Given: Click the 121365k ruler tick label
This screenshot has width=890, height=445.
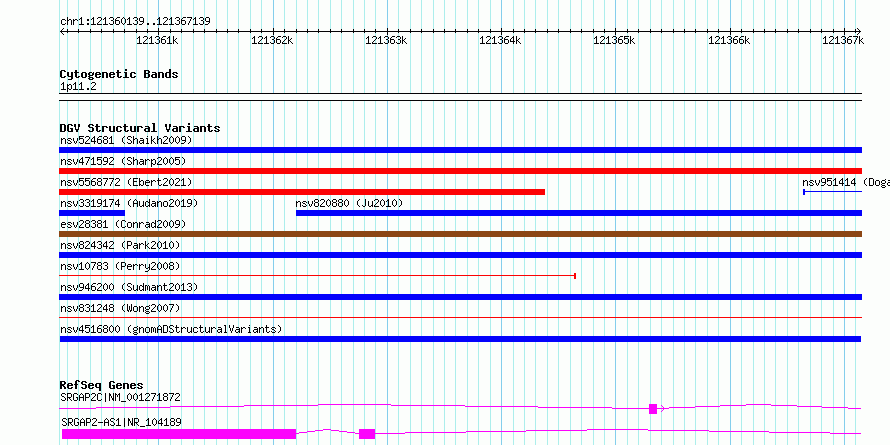Looking at the screenshot, I should tap(614, 40).
